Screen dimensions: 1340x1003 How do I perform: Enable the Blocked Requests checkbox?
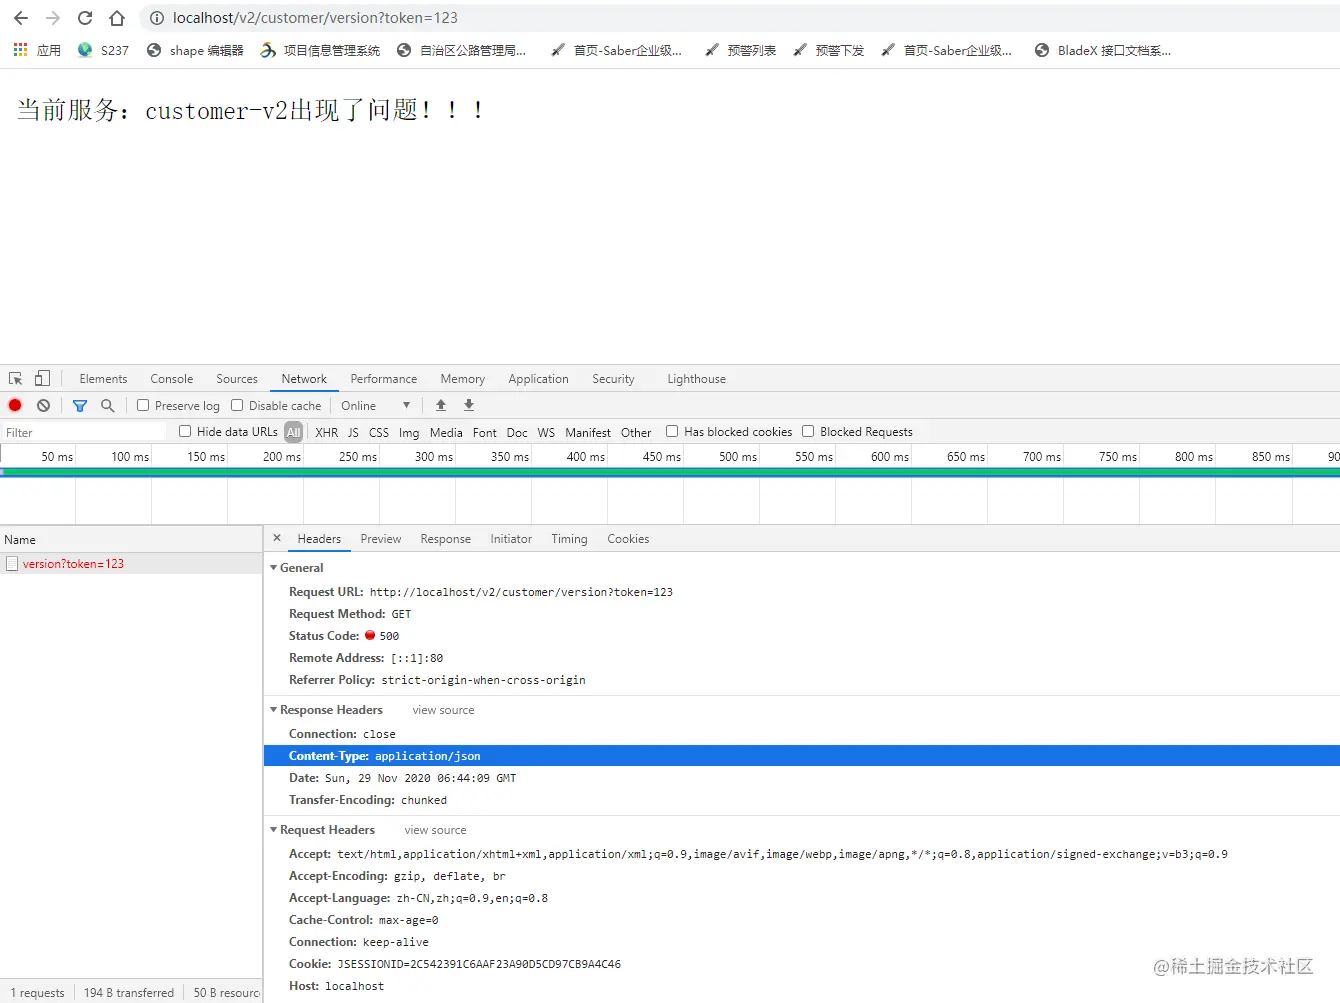coord(808,431)
